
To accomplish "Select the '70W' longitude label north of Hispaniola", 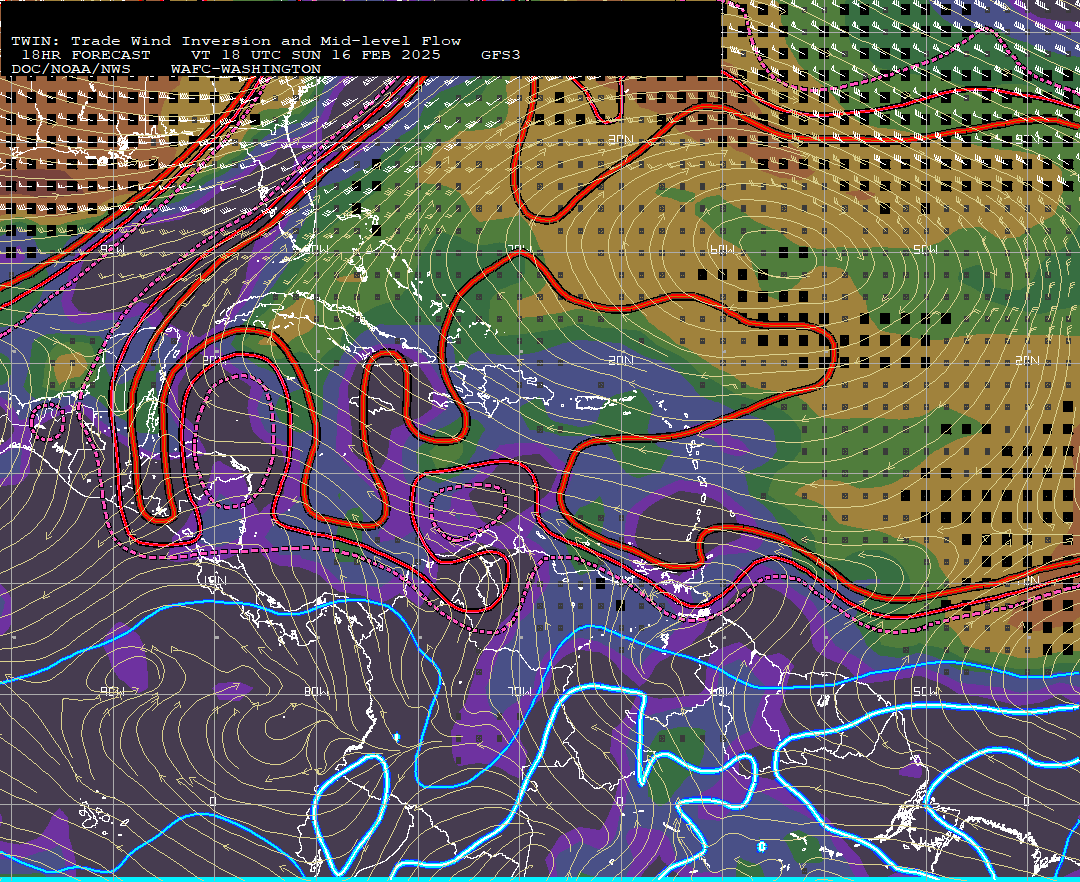I will pyautogui.click(x=519, y=249).
